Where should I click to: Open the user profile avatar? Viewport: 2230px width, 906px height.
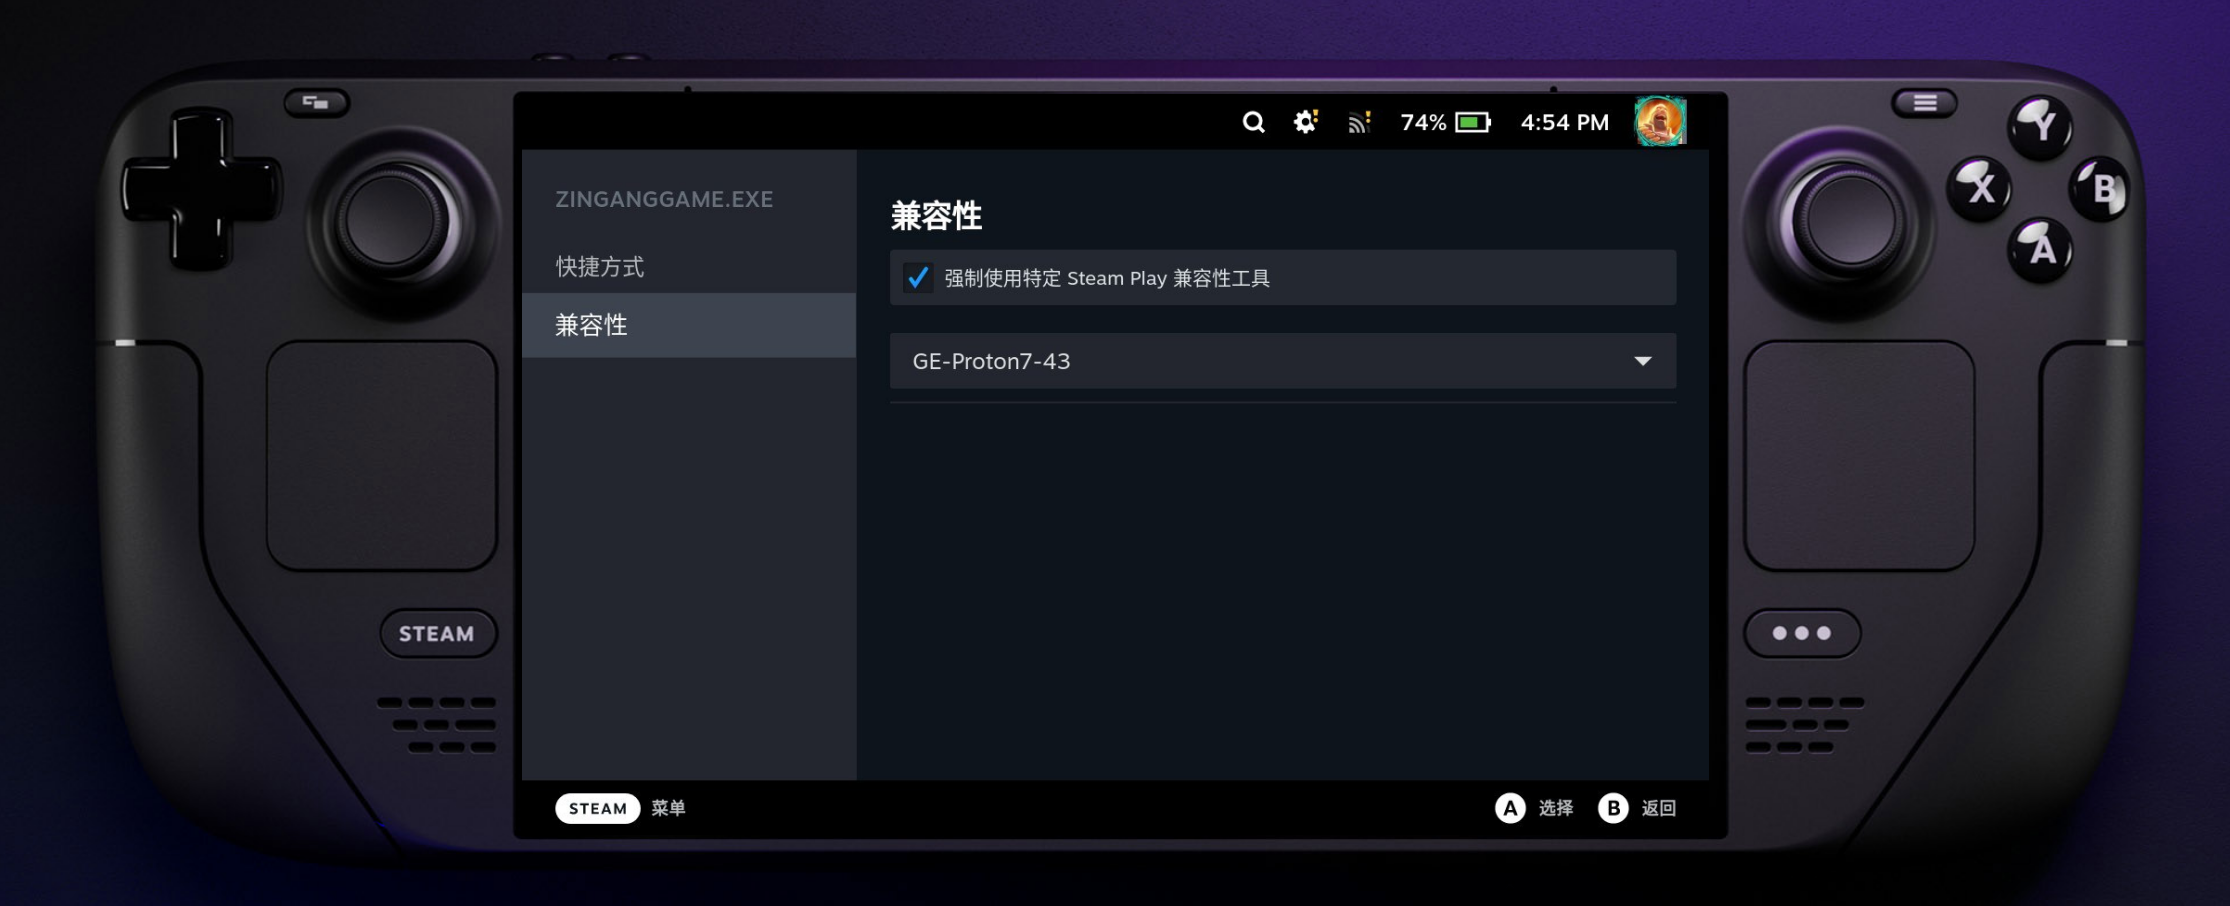click(x=1660, y=122)
